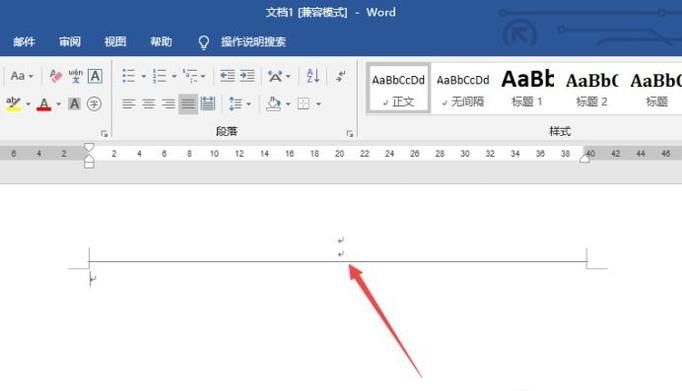Align text left
This screenshot has width=682, height=391.
click(x=128, y=104)
